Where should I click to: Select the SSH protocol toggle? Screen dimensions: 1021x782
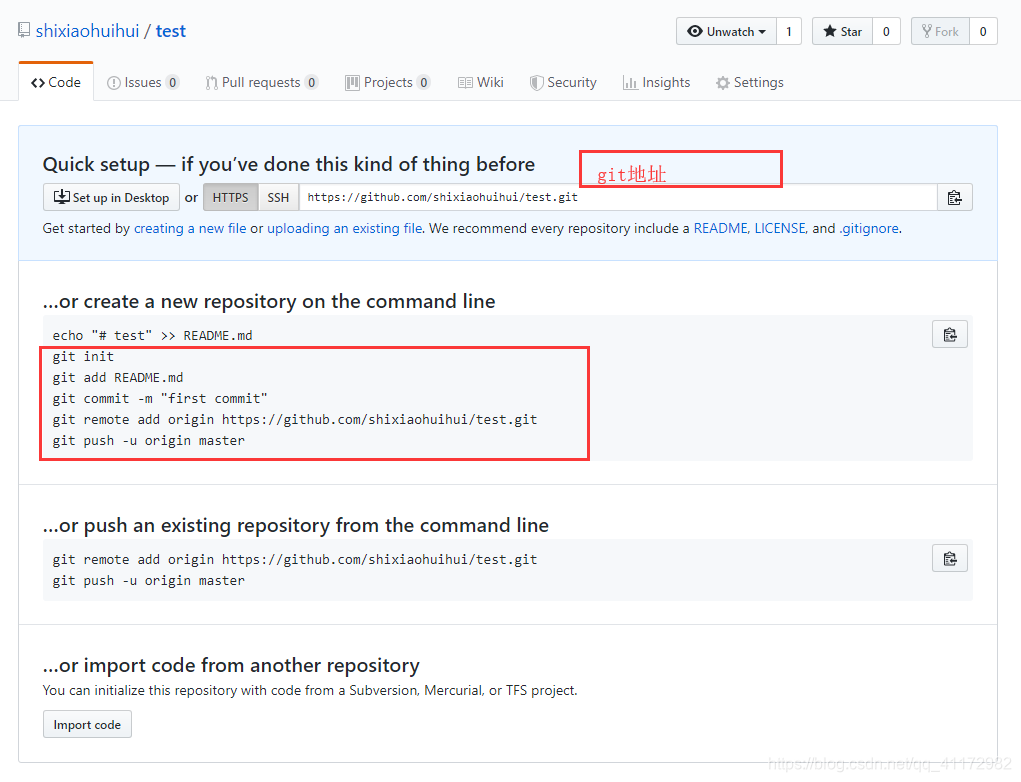tap(278, 197)
